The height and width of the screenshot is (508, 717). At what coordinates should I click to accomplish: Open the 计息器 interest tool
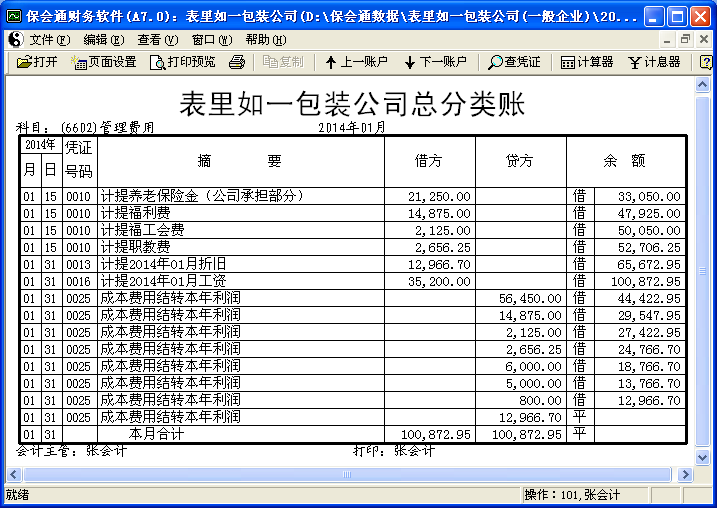coord(654,62)
